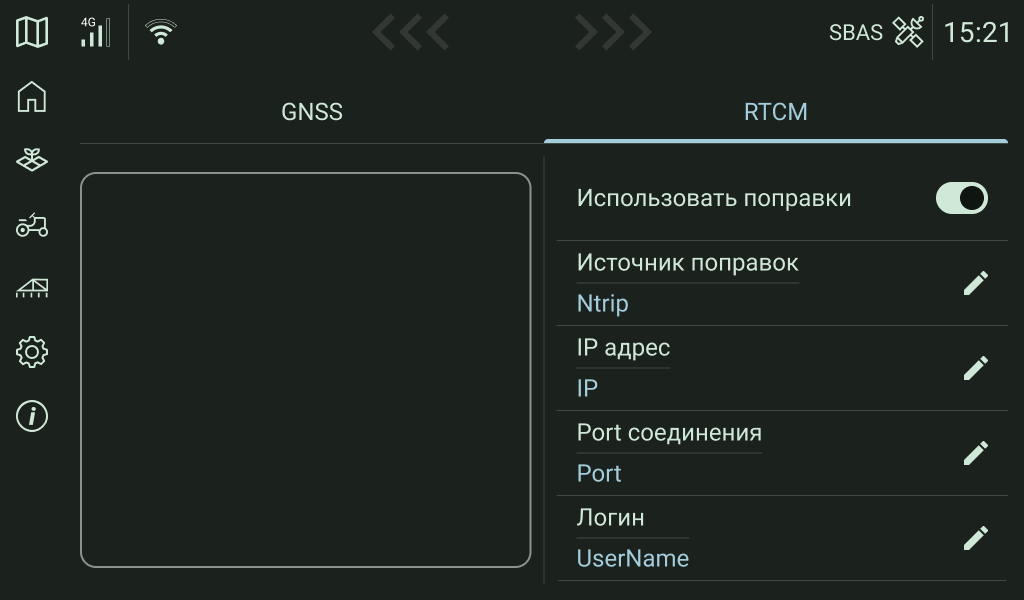1024x600 pixels.
Task: Click the SBAS satellite status icon
Action: (907, 32)
